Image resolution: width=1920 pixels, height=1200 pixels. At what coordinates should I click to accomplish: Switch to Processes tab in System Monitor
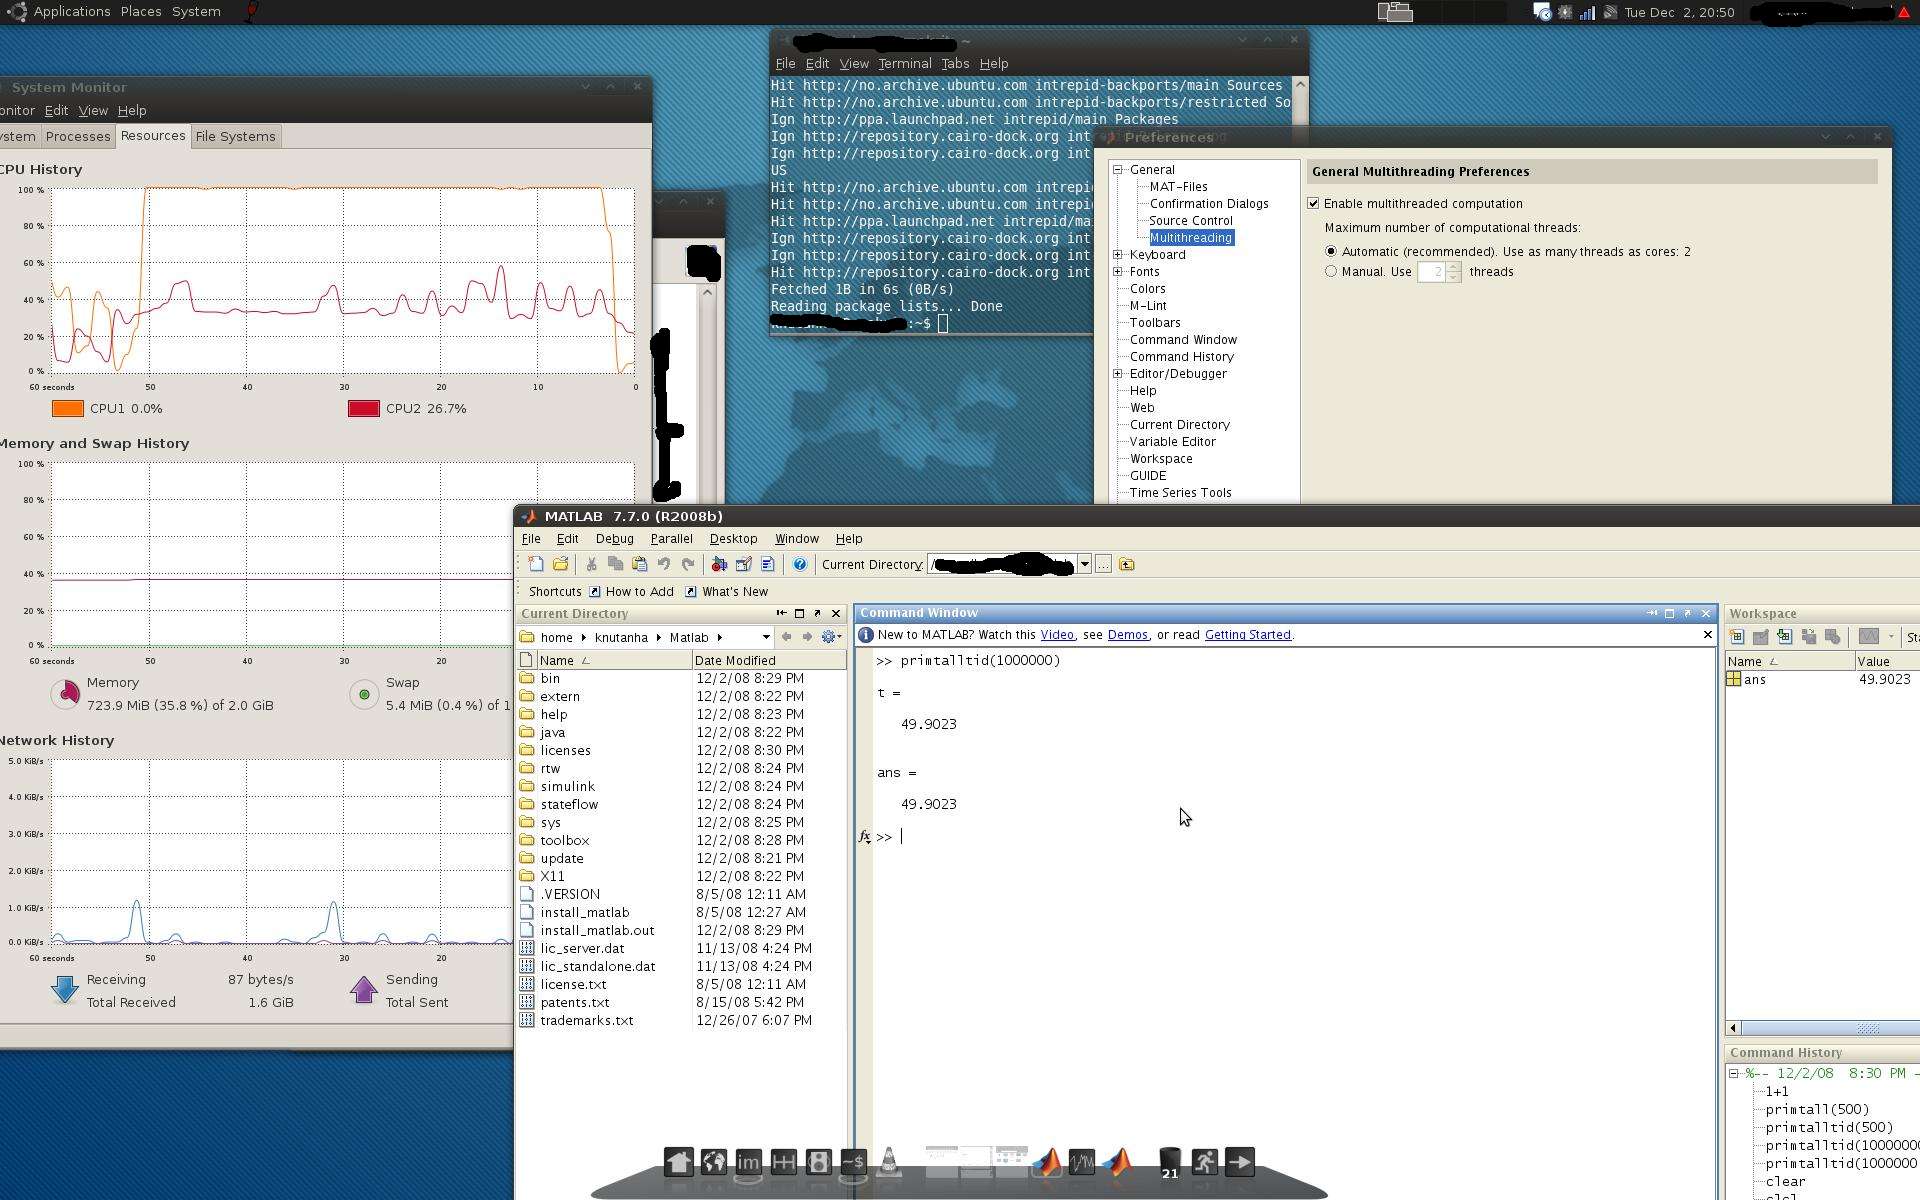pyautogui.click(x=78, y=136)
